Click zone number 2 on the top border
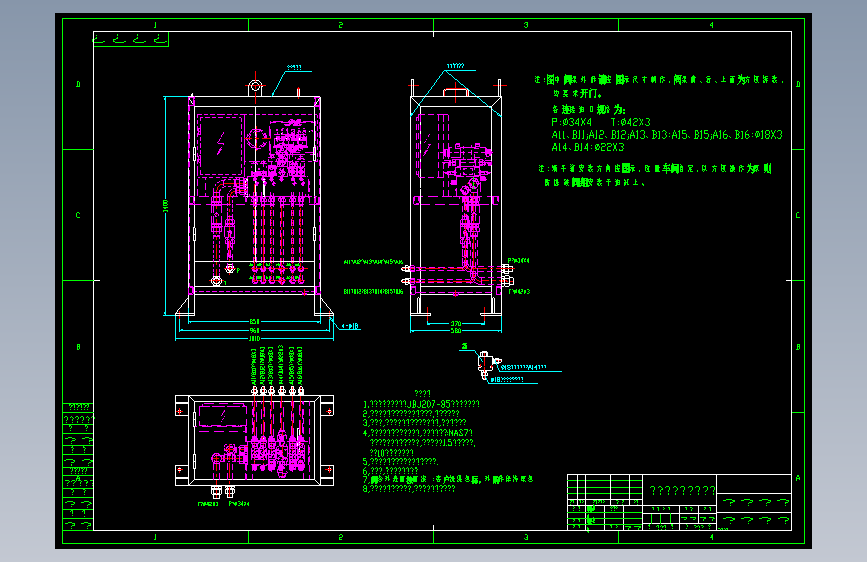The width and height of the screenshot is (867, 562). click(341, 25)
